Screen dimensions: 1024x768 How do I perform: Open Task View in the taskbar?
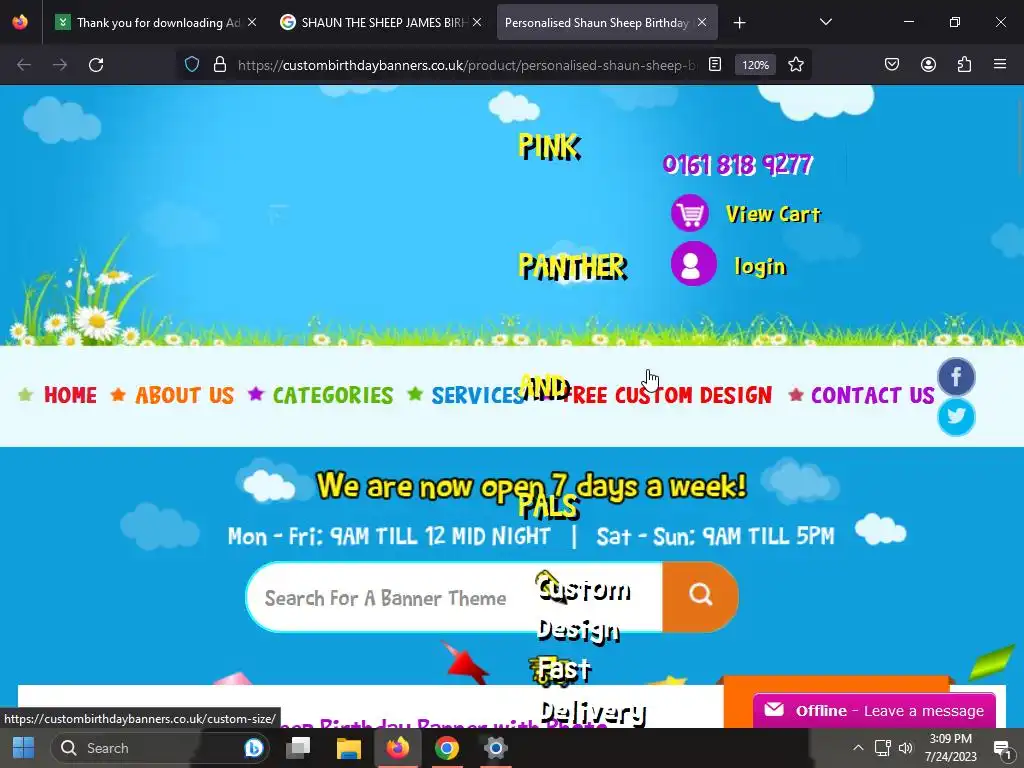pos(298,748)
